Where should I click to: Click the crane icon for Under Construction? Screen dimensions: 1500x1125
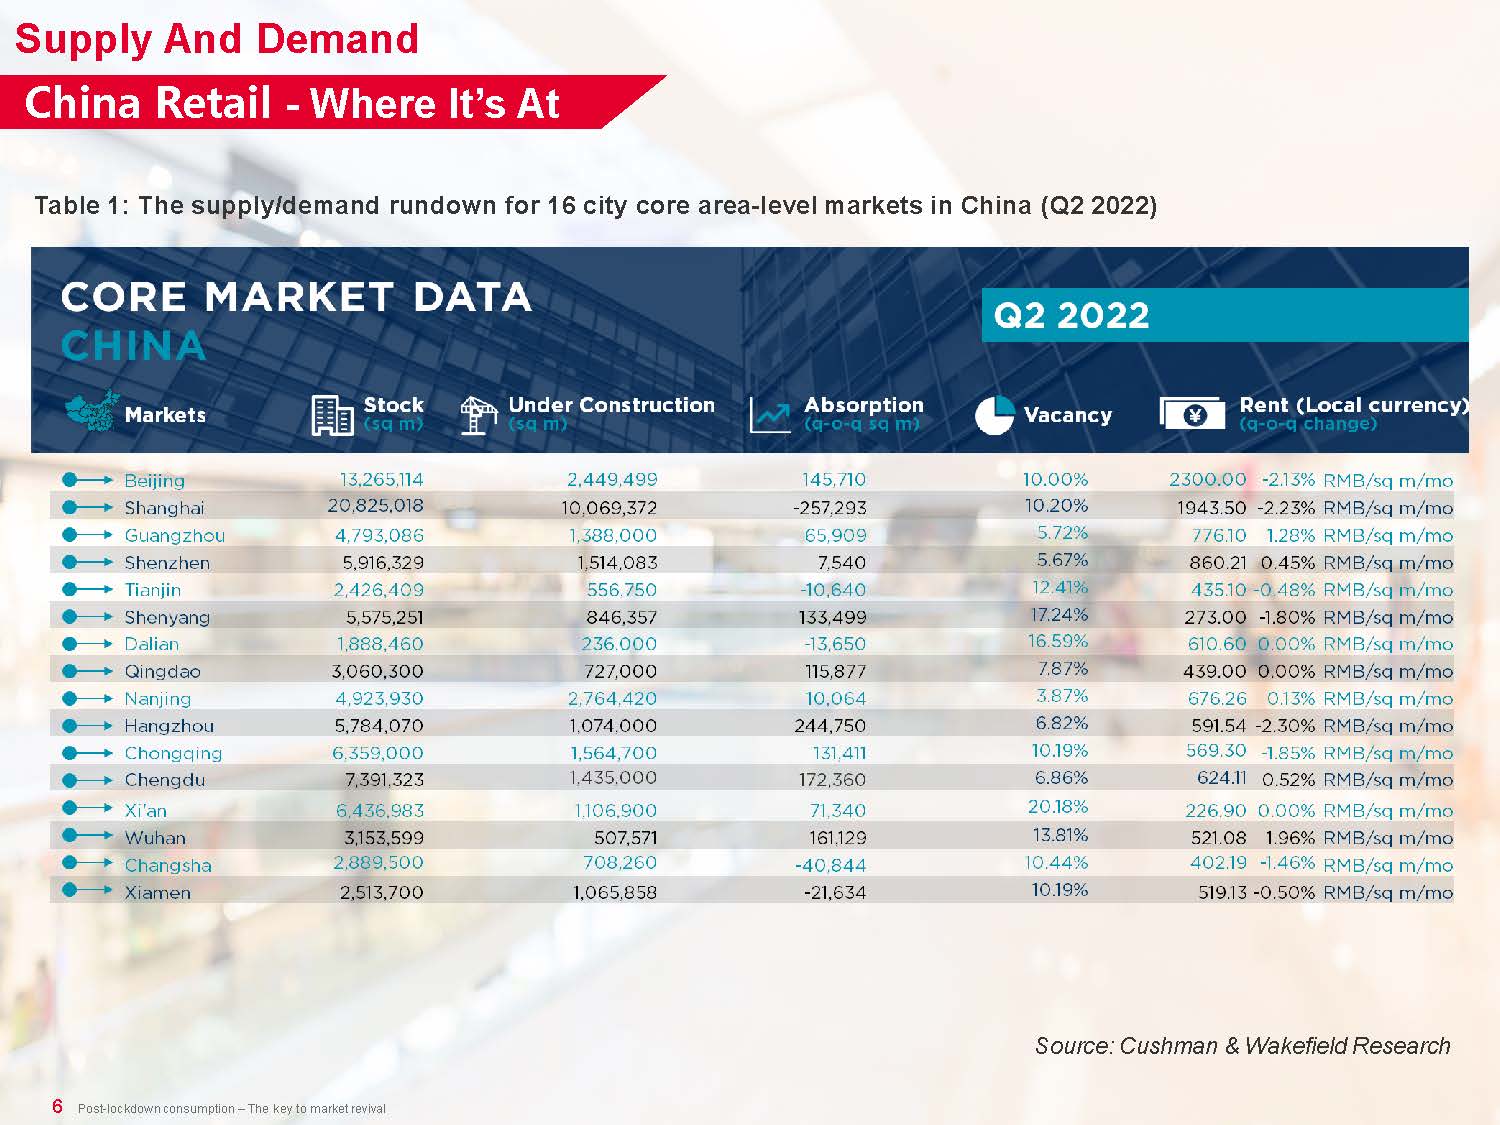pos(478,414)
